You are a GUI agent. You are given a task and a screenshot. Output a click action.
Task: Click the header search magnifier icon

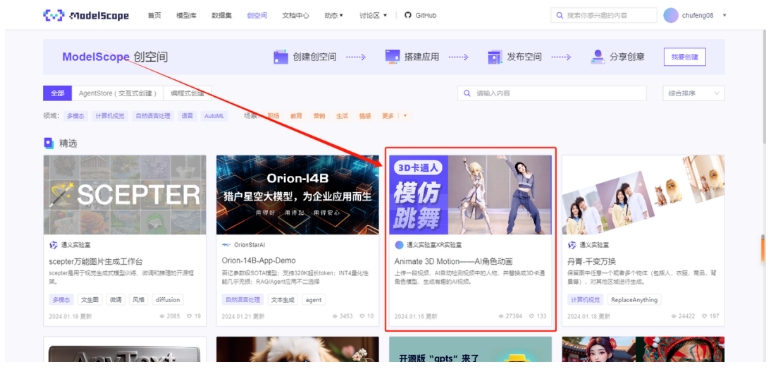click(559, 15)
